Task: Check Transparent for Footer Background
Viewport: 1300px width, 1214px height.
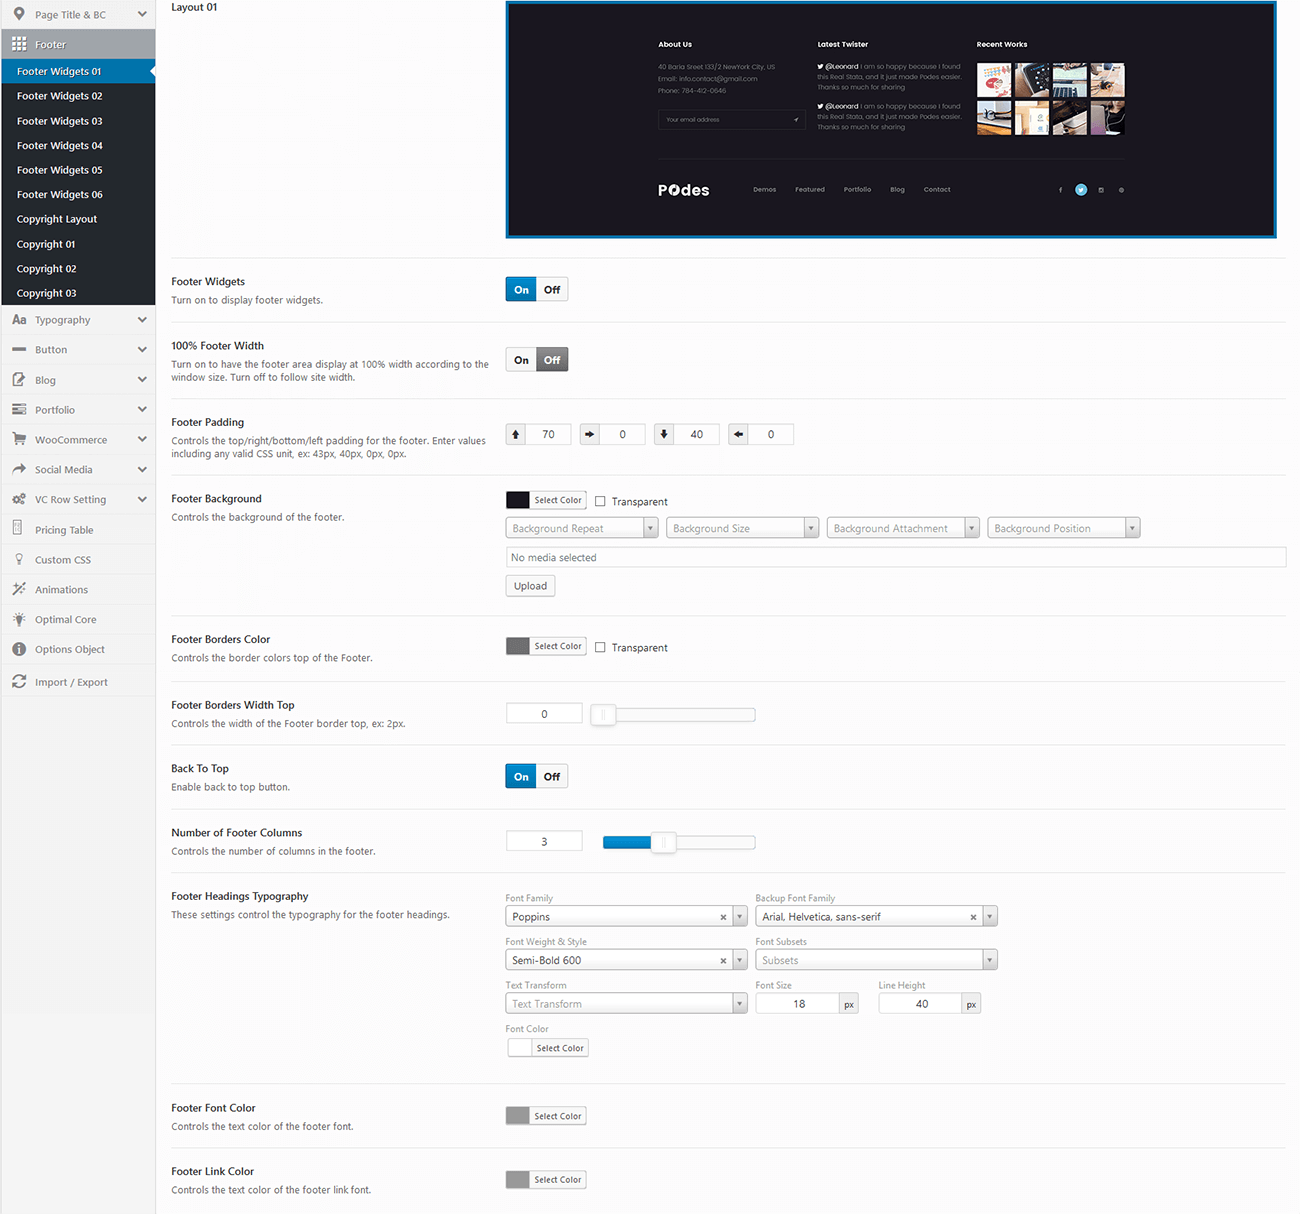Action: (x=600, y=502)
